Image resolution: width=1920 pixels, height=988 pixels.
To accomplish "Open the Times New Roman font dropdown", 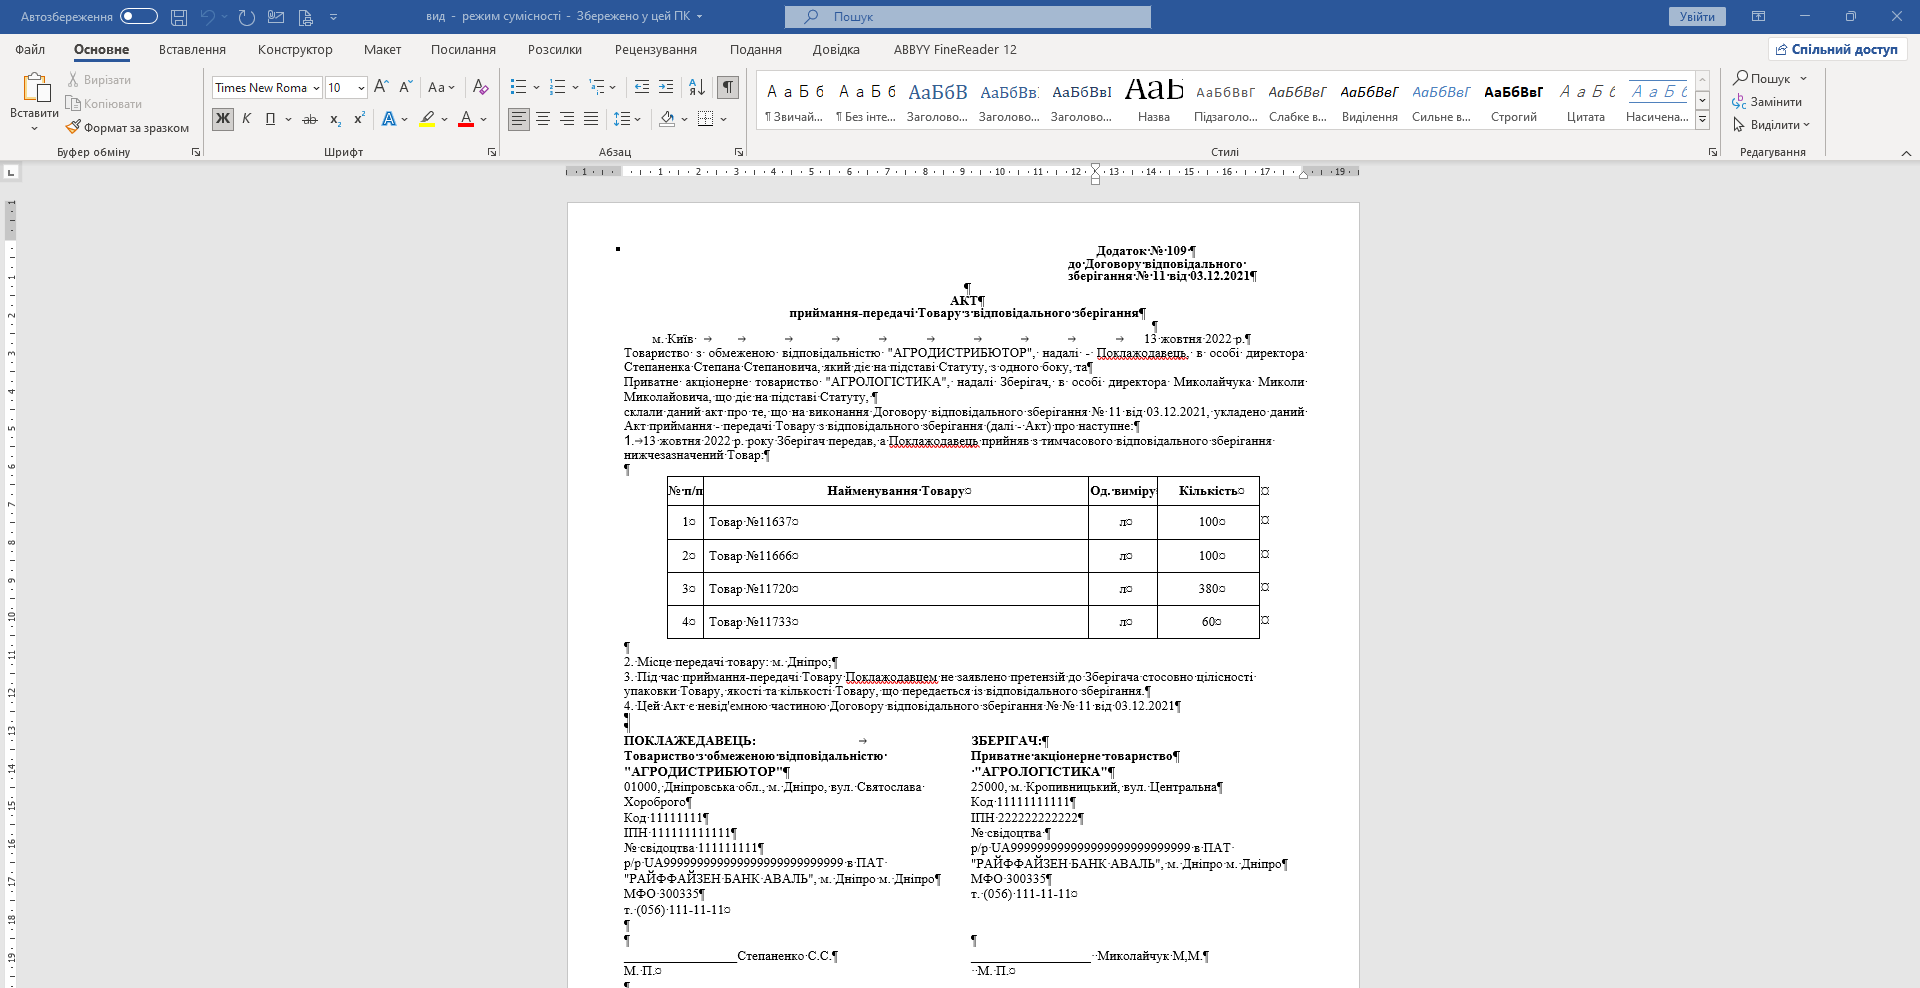I will [x=316, y=88].
